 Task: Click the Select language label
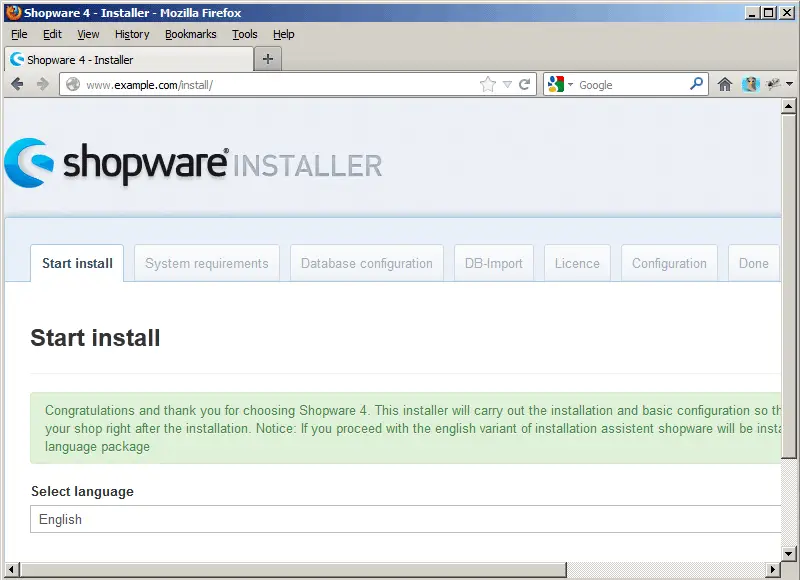tap(83, 491)
